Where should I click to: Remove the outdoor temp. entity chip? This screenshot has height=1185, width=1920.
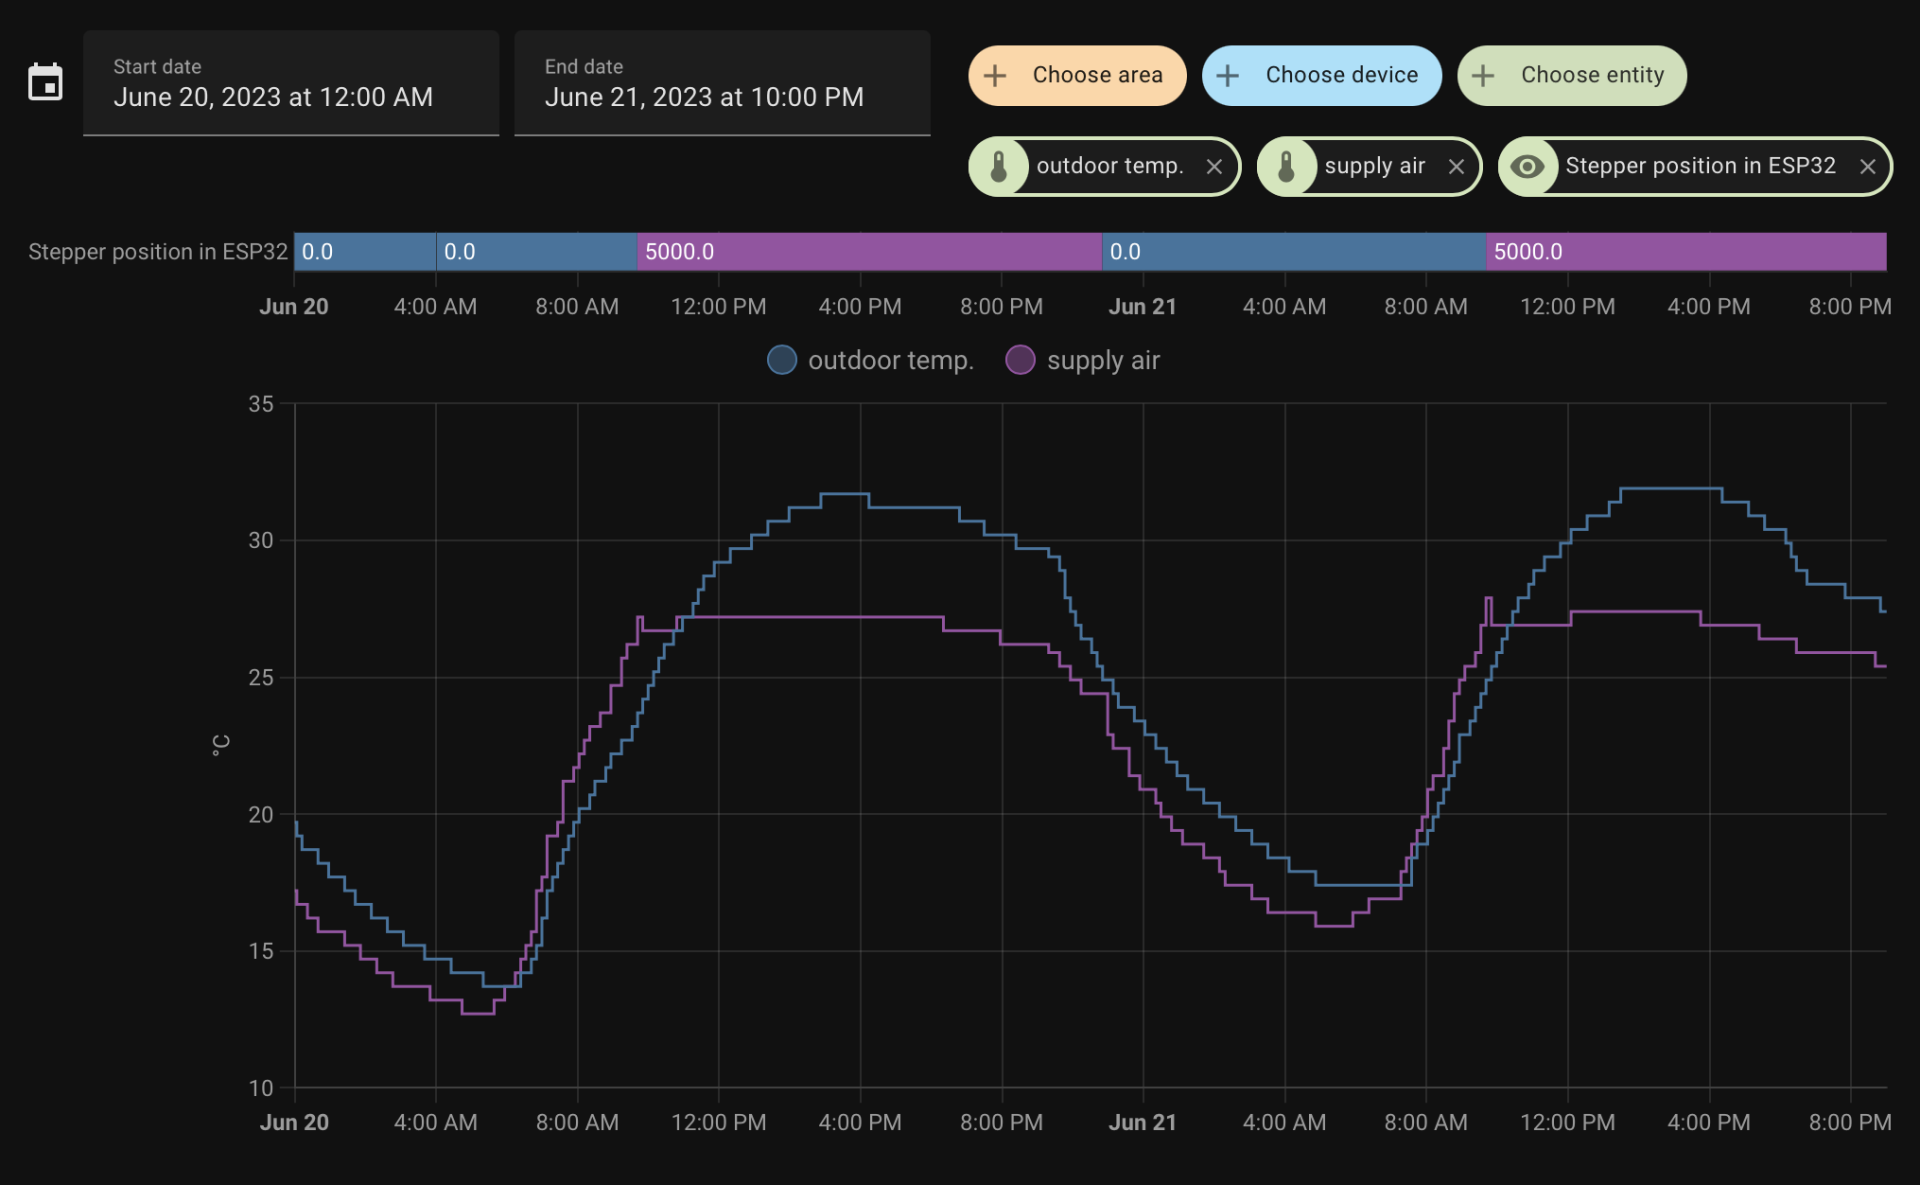point(1214,167)
